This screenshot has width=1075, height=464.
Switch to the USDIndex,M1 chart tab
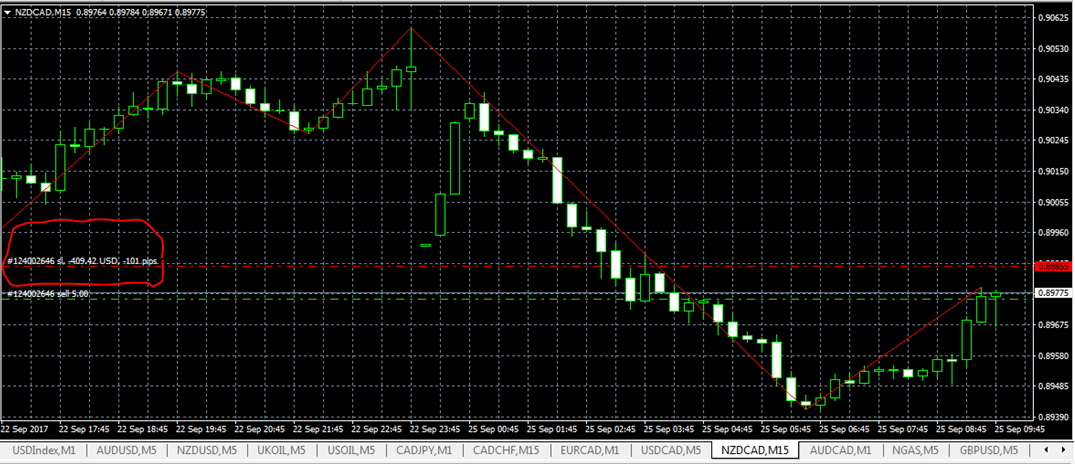(x=43, y=450)
